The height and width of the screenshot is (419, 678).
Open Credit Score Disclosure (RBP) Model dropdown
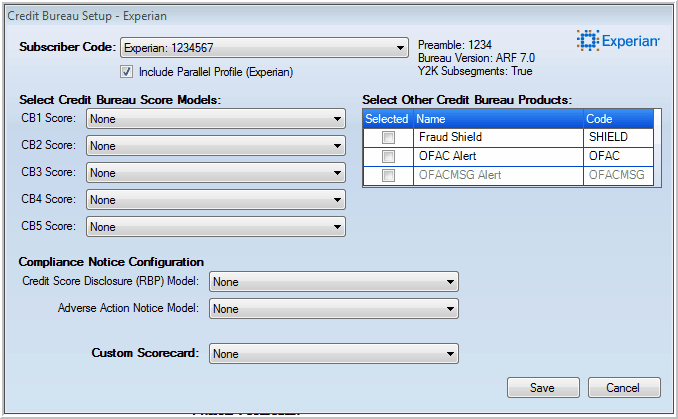[334, 282]
